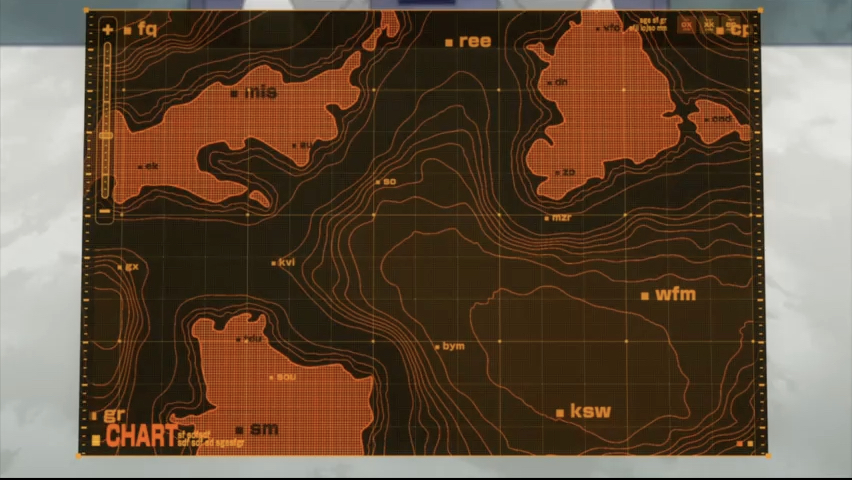Select the 'zb' point on the island

pos(565,172)
